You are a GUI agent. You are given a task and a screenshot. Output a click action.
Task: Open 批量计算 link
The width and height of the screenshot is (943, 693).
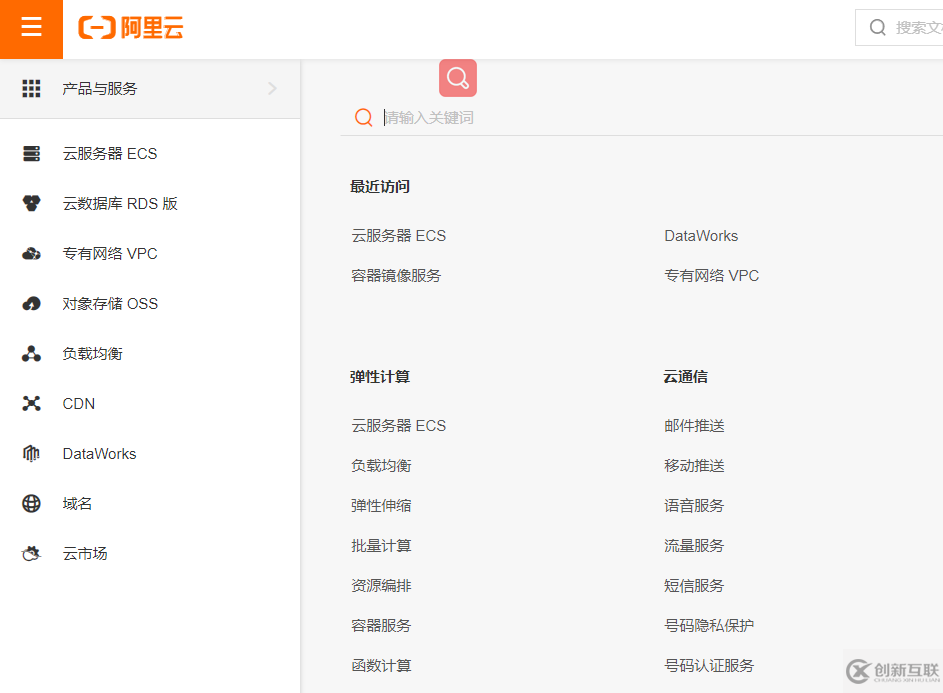[x=381, y=546]
